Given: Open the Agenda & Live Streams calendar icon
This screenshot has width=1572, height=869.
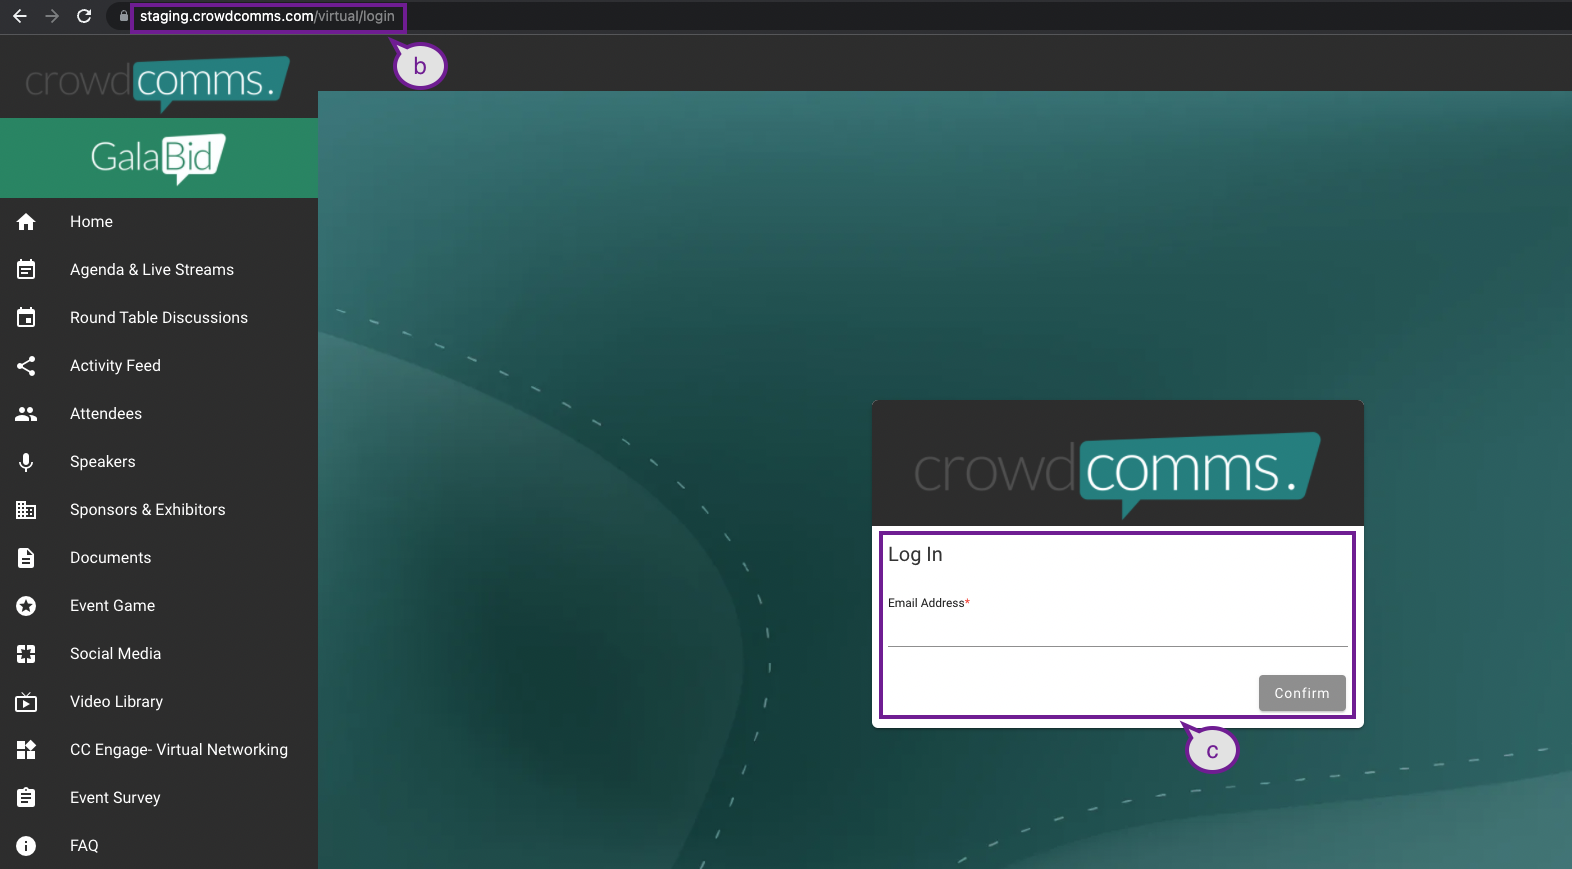Looking at the screenshot, I should (26, 270).
